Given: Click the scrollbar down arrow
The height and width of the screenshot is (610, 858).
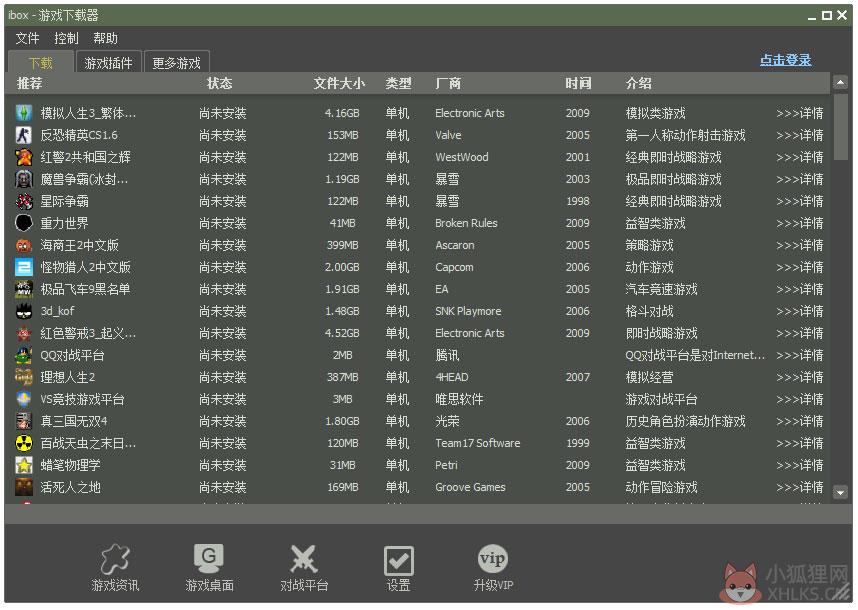Looking at the screenshot, I should click(840, 491).
